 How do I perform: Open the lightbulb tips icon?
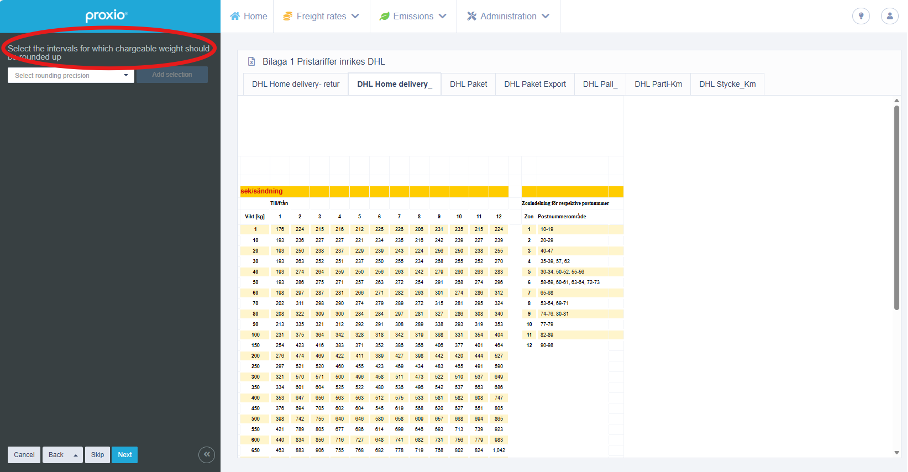coord(861,16)
